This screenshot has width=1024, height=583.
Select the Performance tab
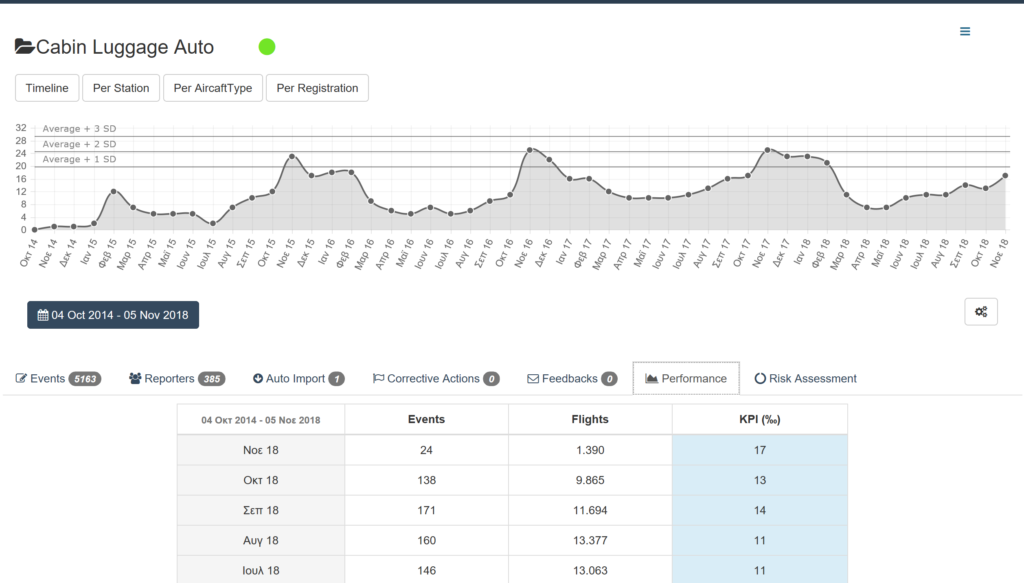[686, 379]
